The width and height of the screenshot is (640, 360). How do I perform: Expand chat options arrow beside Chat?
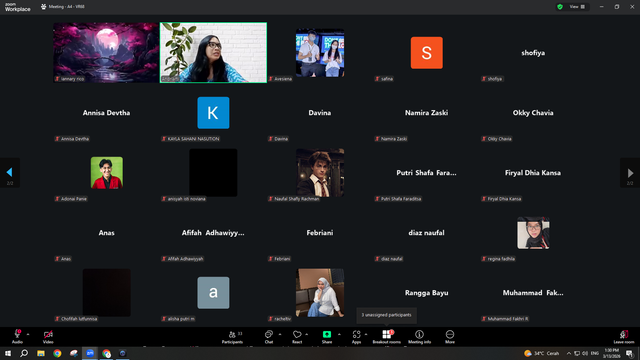pos(280,334)
